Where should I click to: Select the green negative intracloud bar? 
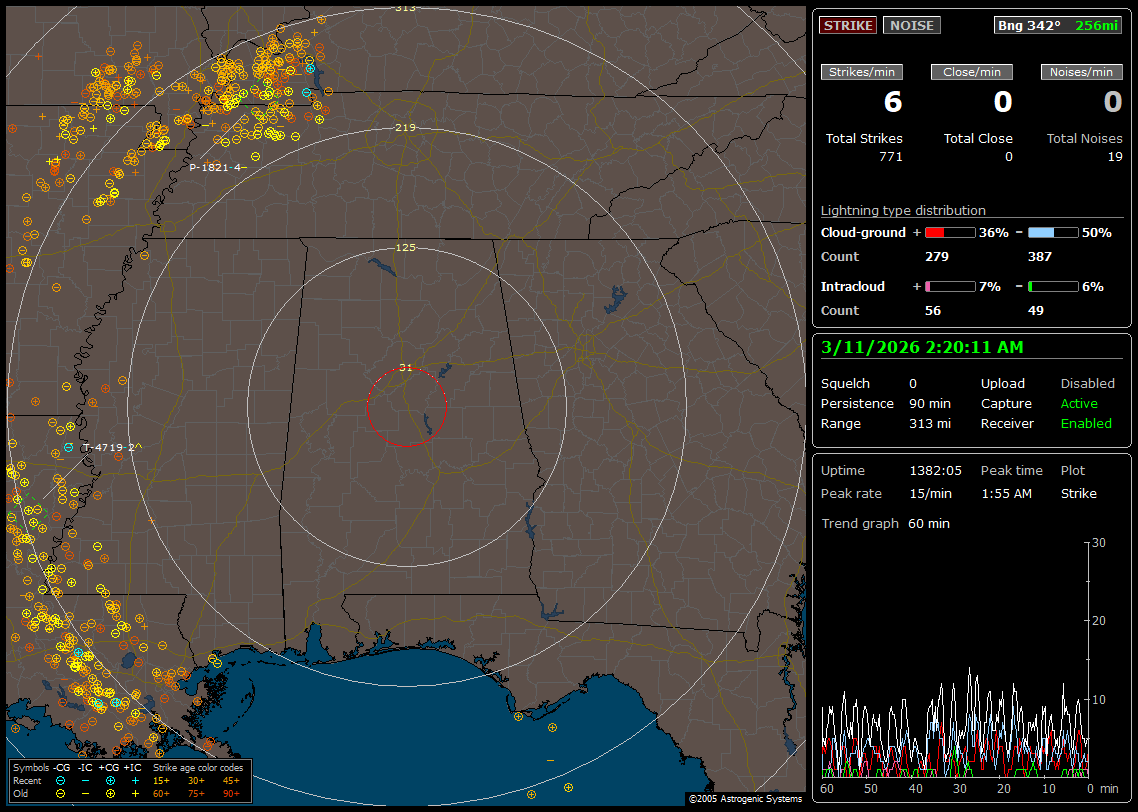(x=1053, y=287)
